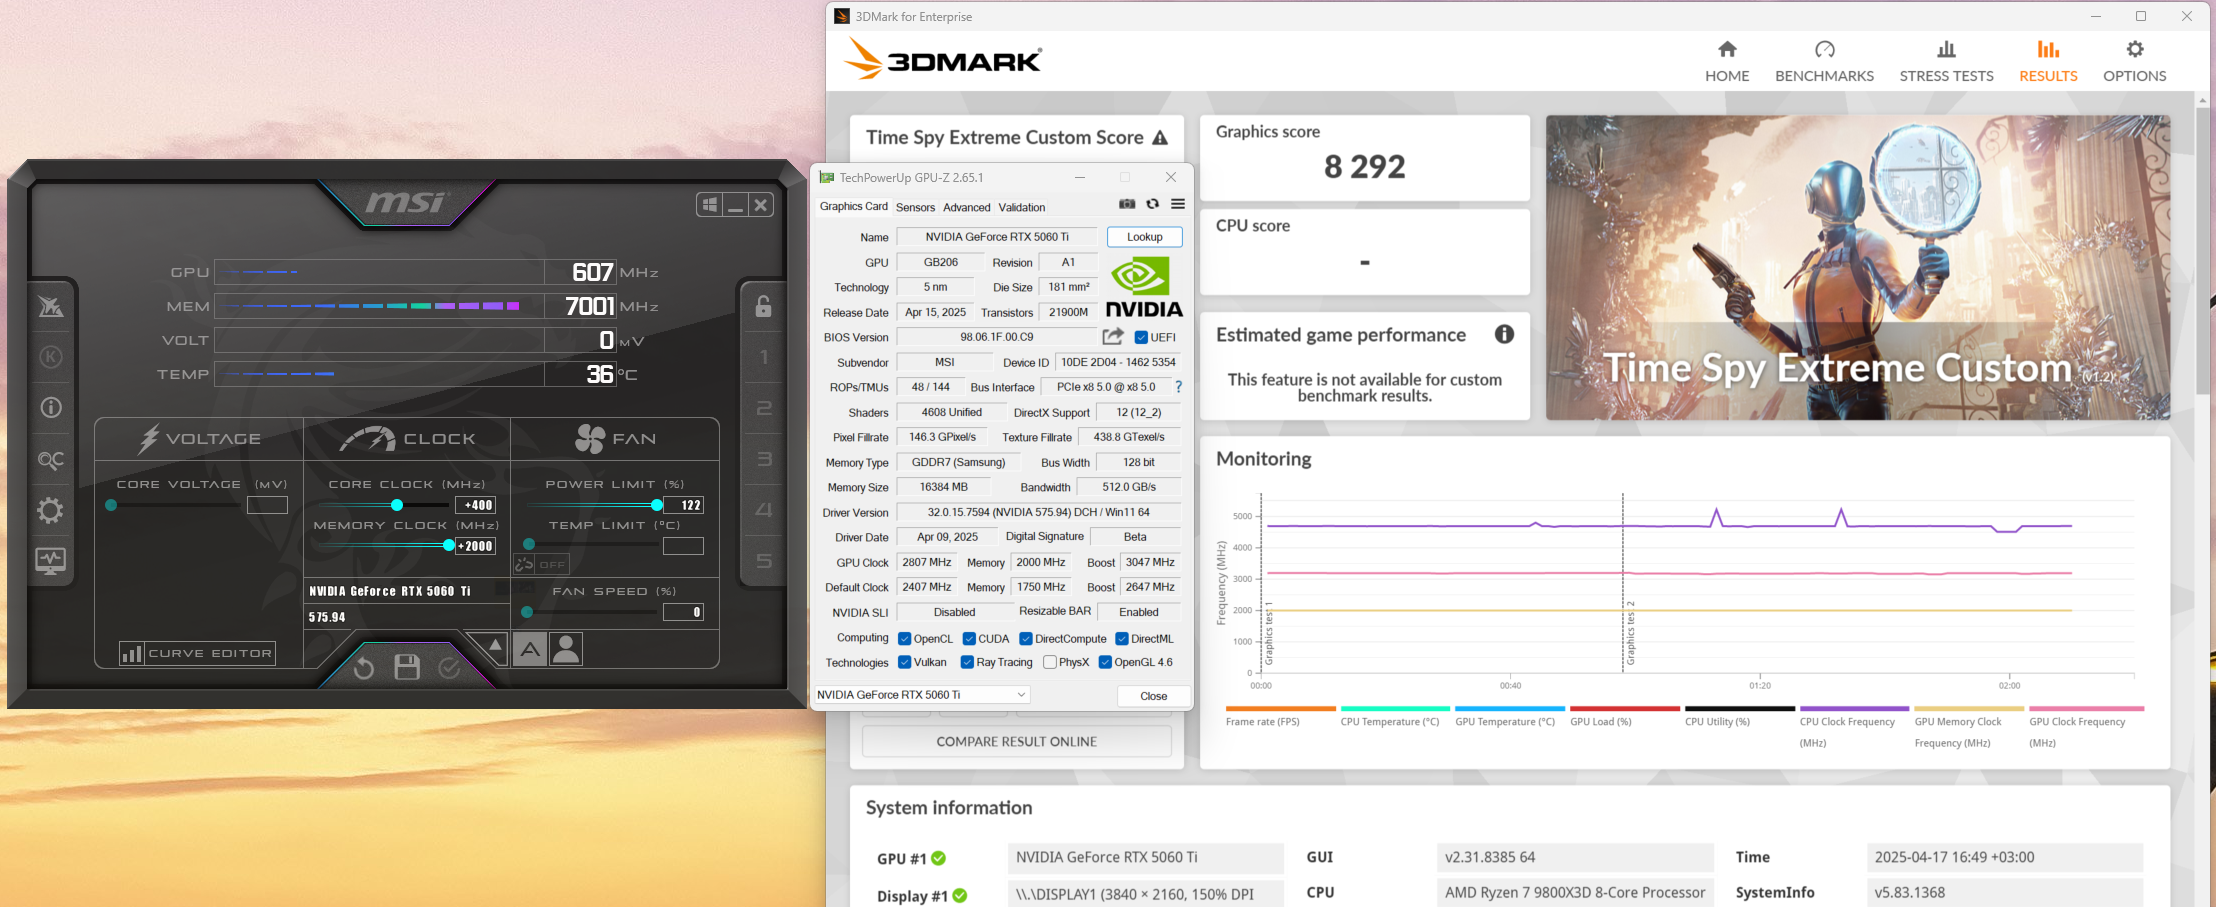The width and height of the screenshot is (2216, 907).
Task: Select Afterburner profile slot 1
Action: coord(763,357)
